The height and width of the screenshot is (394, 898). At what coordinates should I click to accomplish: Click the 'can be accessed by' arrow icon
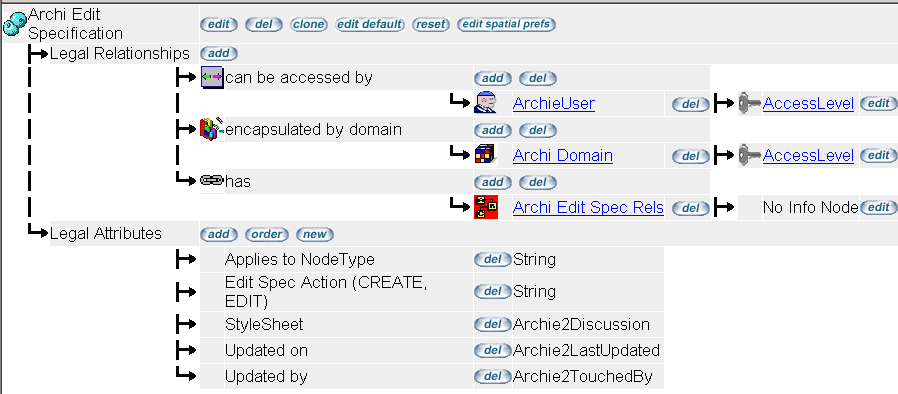click(212, 77)
